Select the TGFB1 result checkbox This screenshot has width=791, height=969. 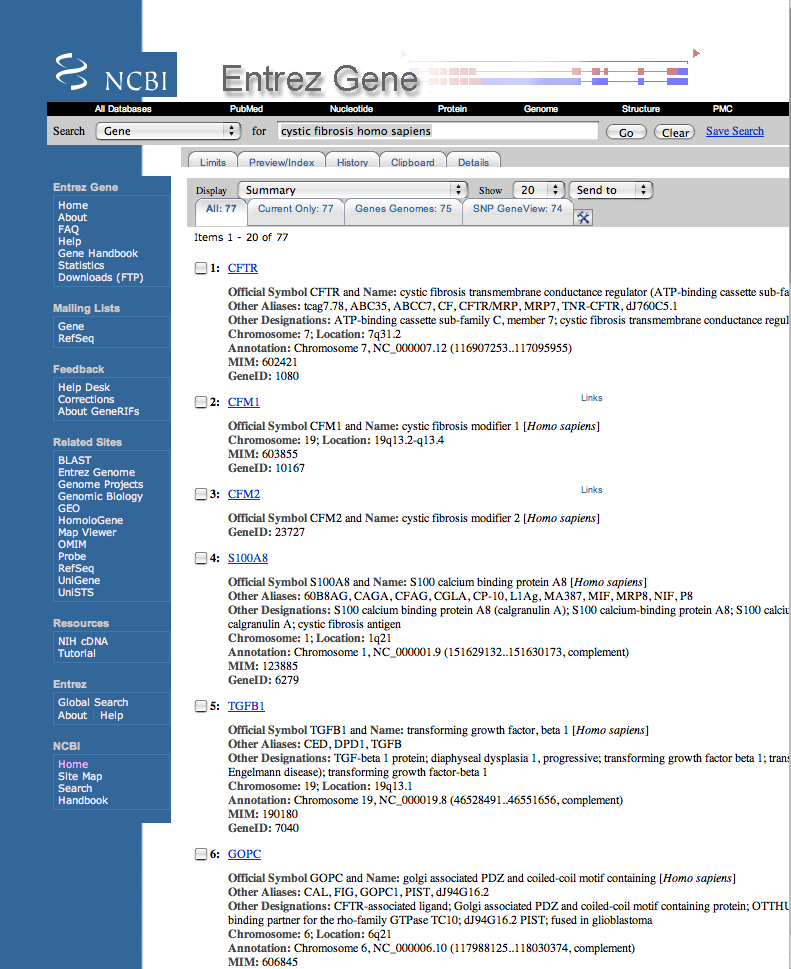click(201, 706)
